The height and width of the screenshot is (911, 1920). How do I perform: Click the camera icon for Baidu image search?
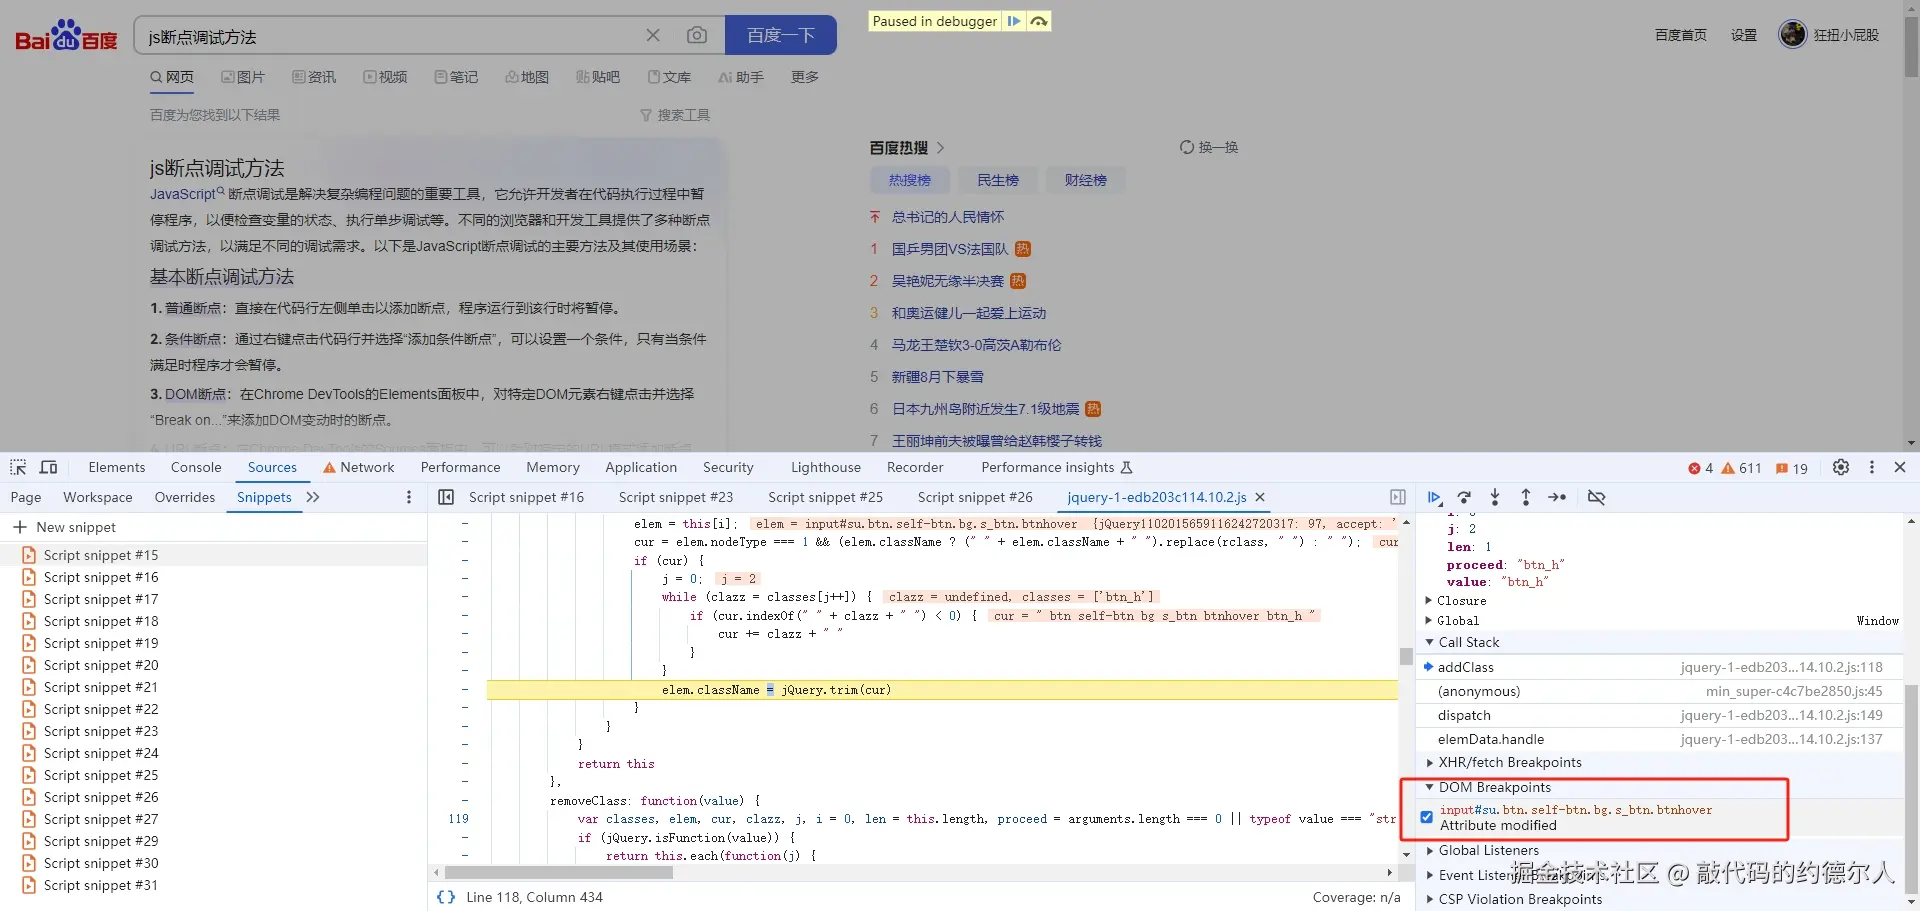(697, 34)
